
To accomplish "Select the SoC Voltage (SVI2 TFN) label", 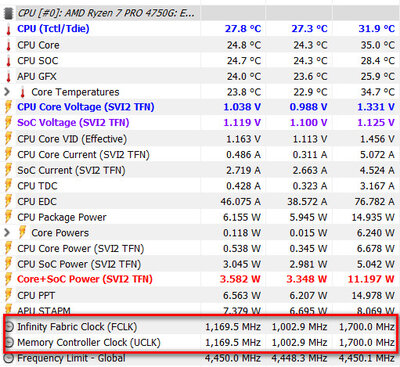I will point(73,123).
